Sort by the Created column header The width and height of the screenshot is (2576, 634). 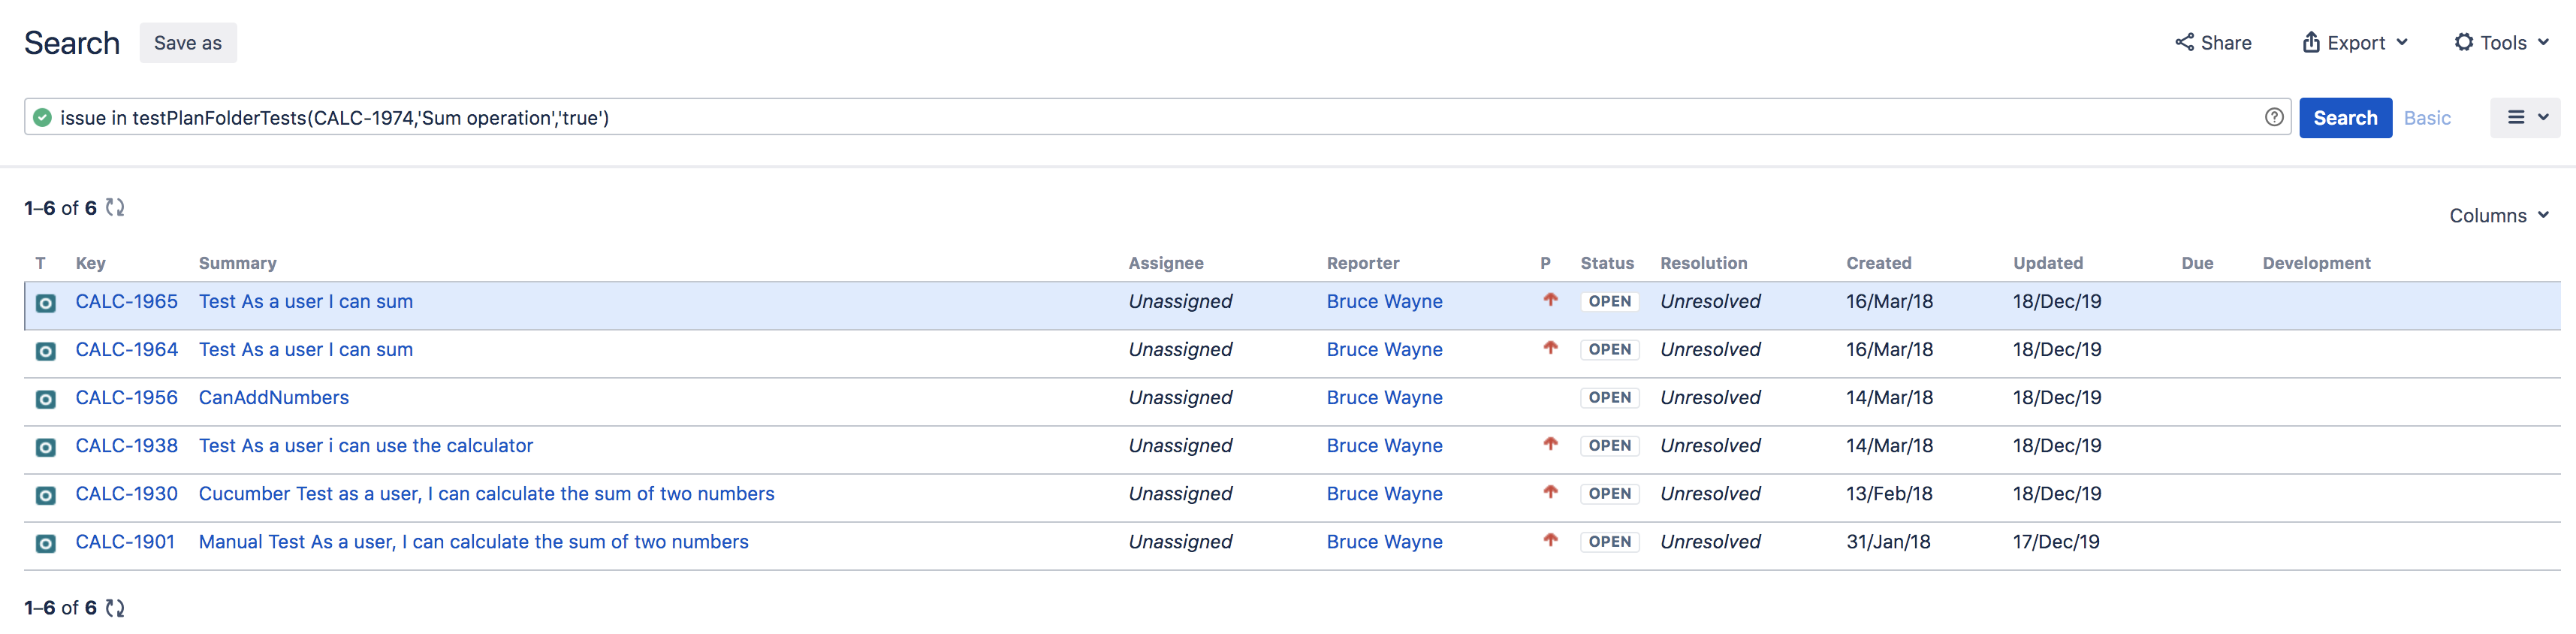click(1879, 263)
